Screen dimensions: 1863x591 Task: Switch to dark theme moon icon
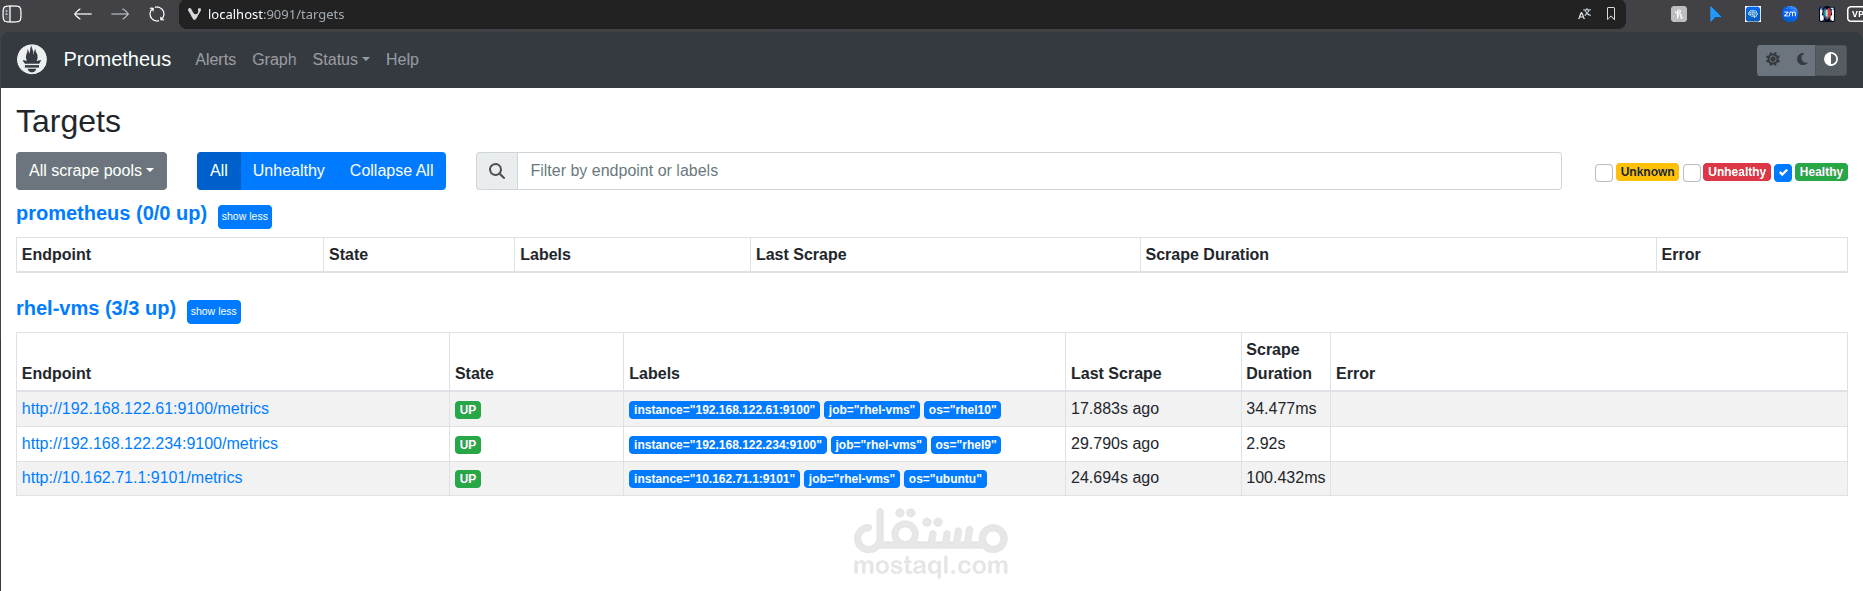pos(1802,59)
